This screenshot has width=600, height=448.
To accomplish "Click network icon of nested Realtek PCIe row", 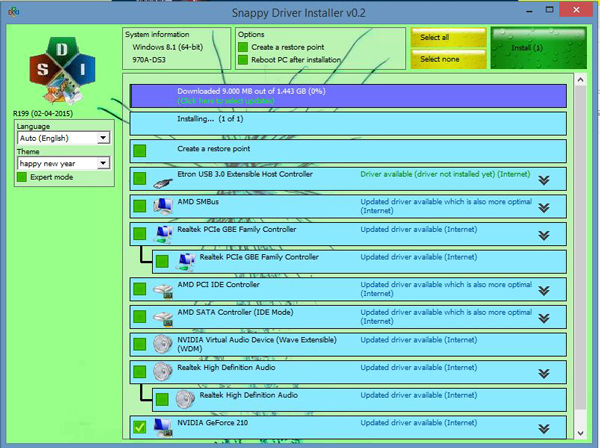I will 186,262.
